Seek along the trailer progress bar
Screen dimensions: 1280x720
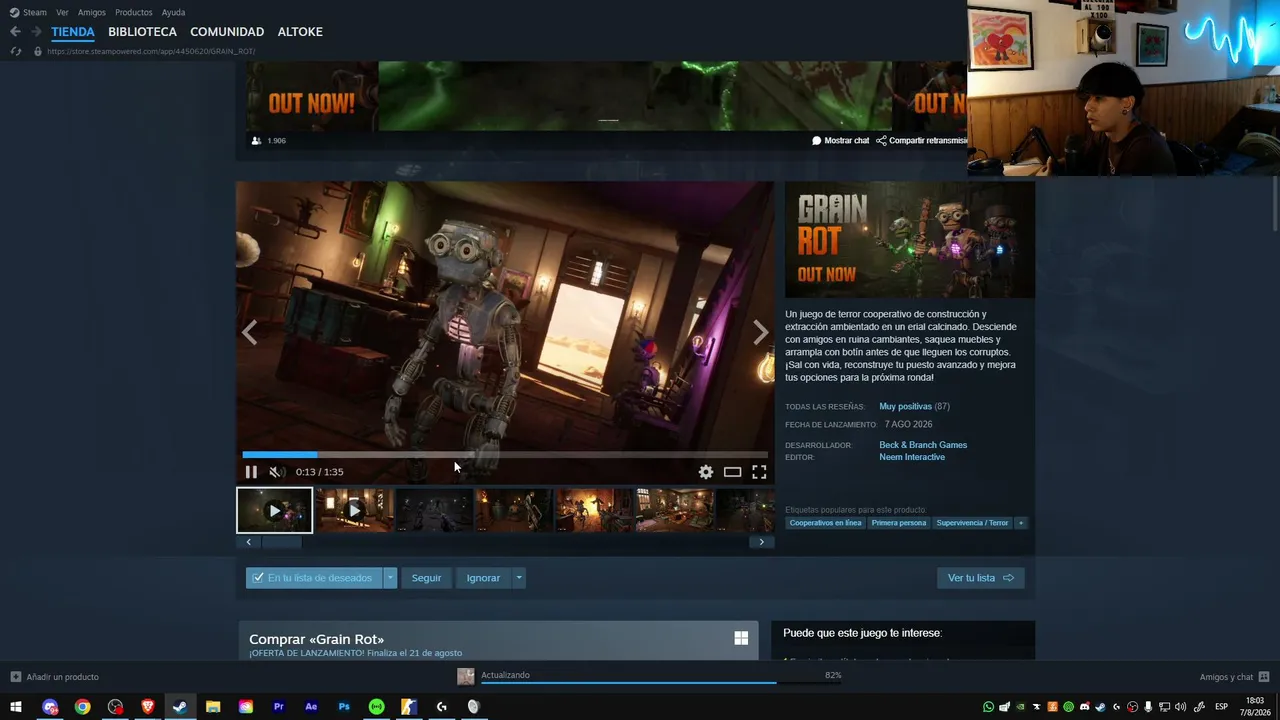click(505, 455)
